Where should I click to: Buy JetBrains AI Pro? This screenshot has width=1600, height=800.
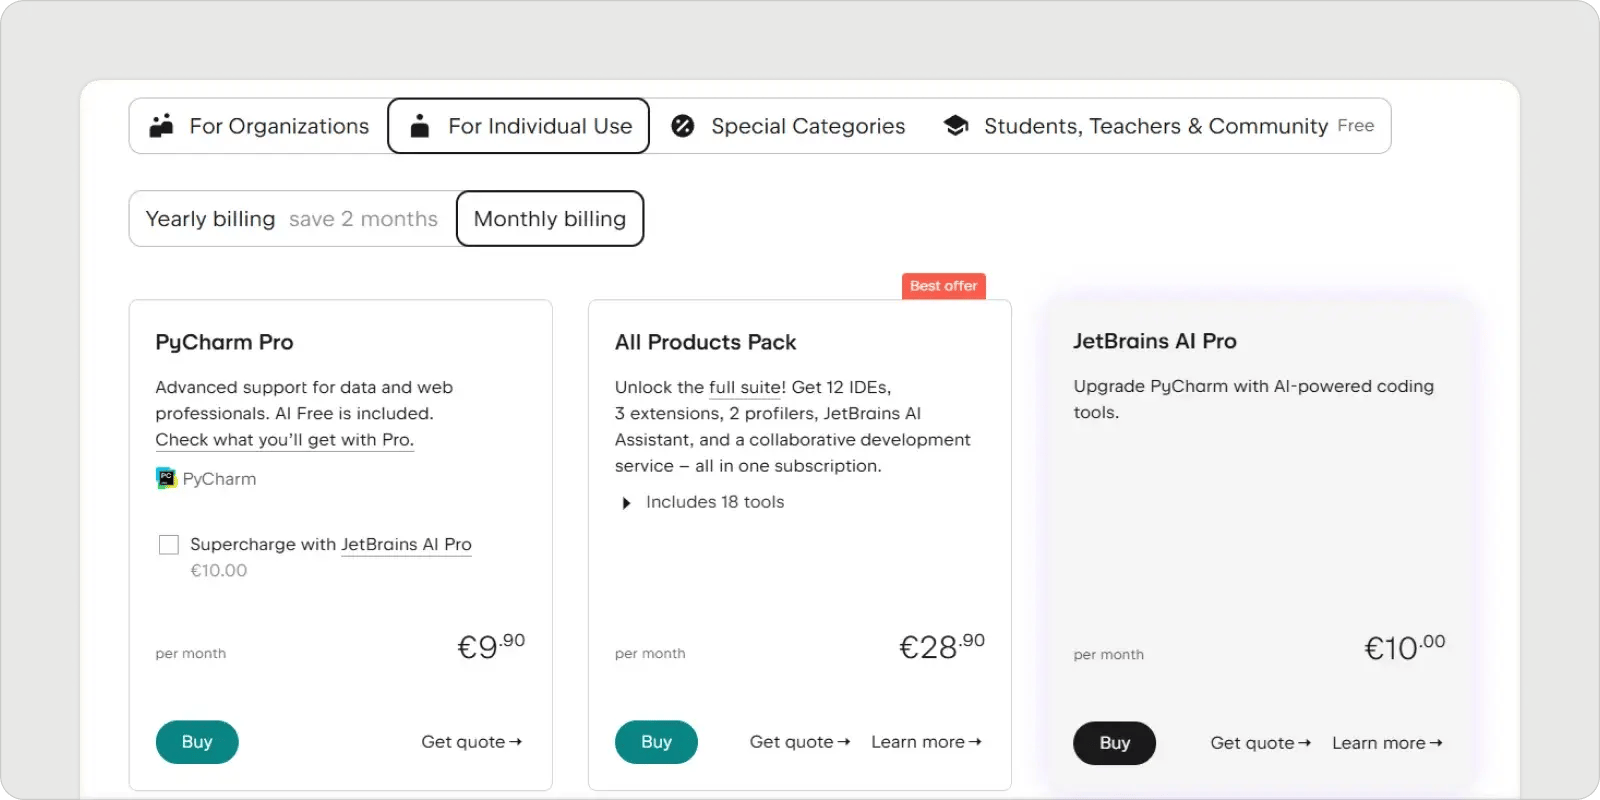1114,743
